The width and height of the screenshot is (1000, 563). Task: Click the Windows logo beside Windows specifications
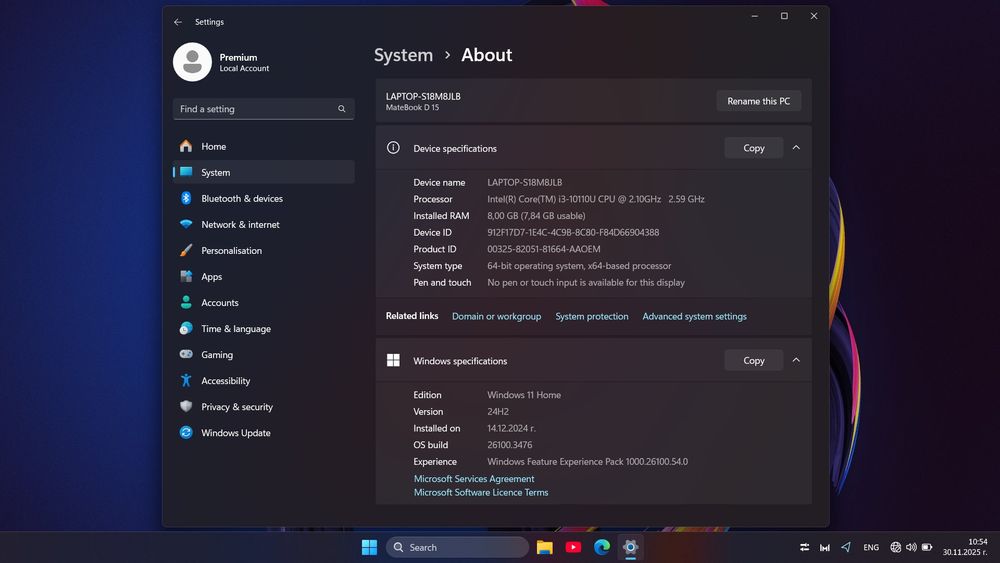[393, 360]
